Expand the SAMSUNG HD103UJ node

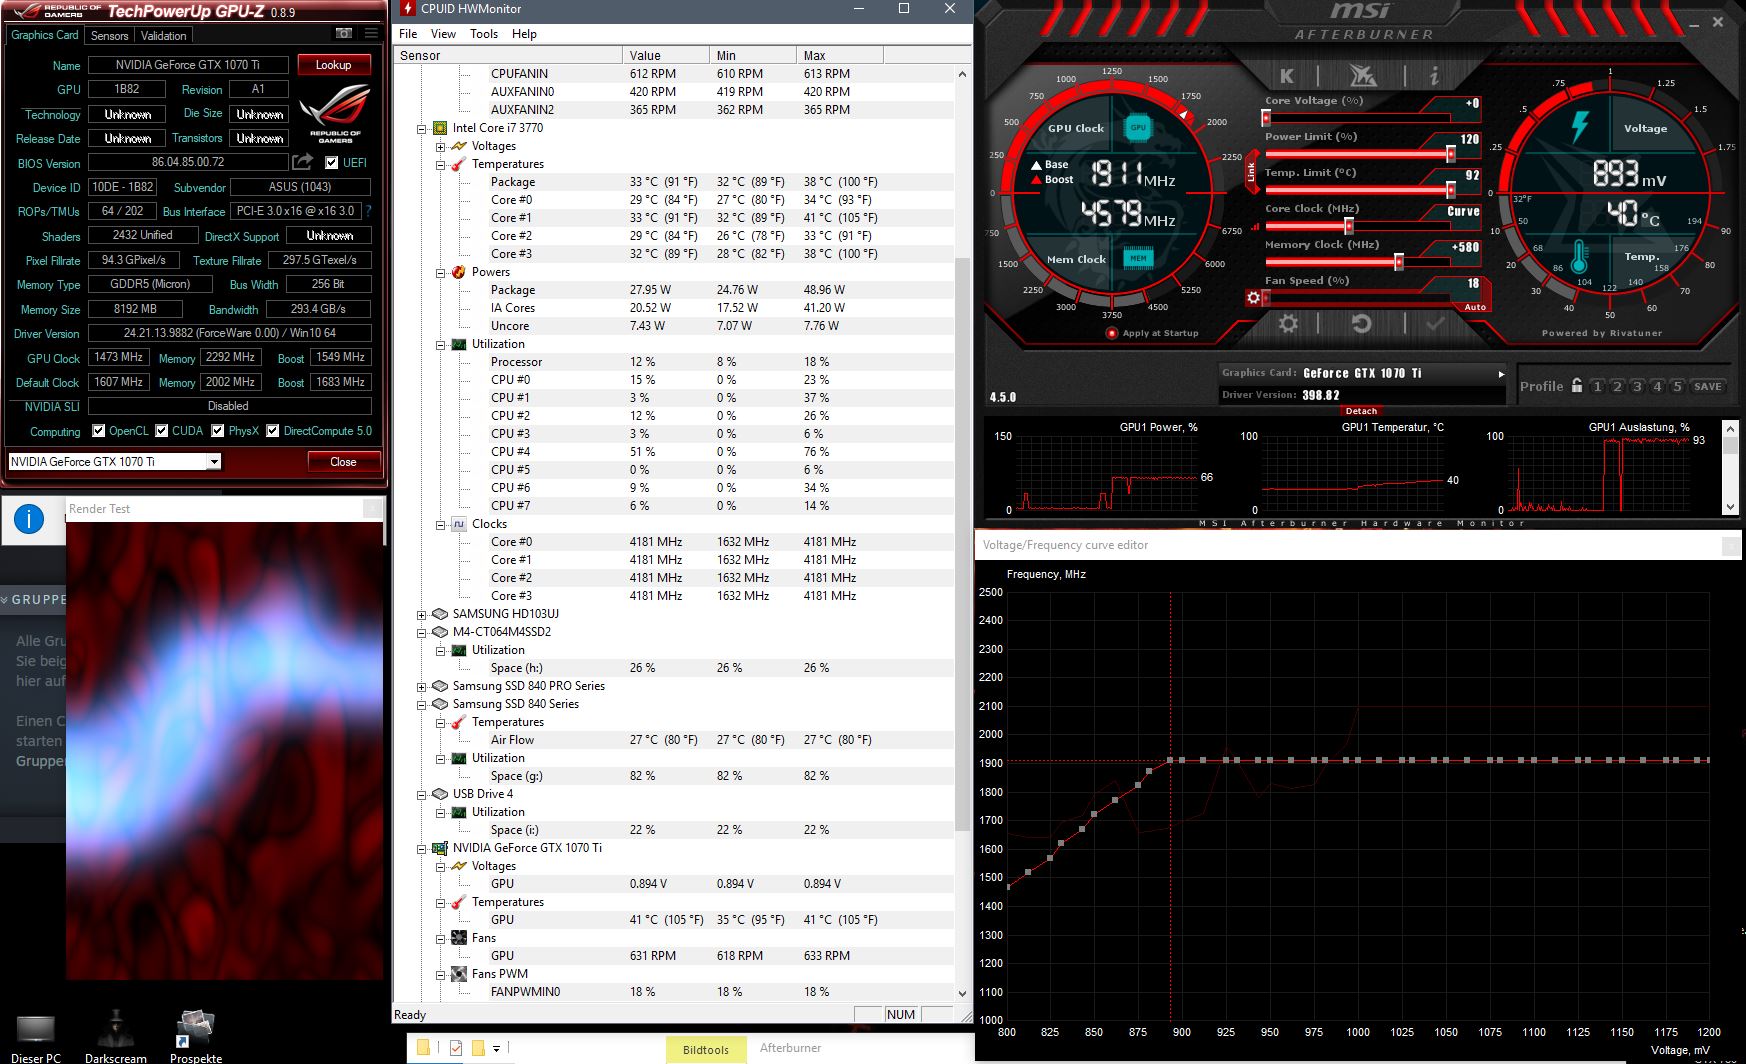click(x=421, y=614)
